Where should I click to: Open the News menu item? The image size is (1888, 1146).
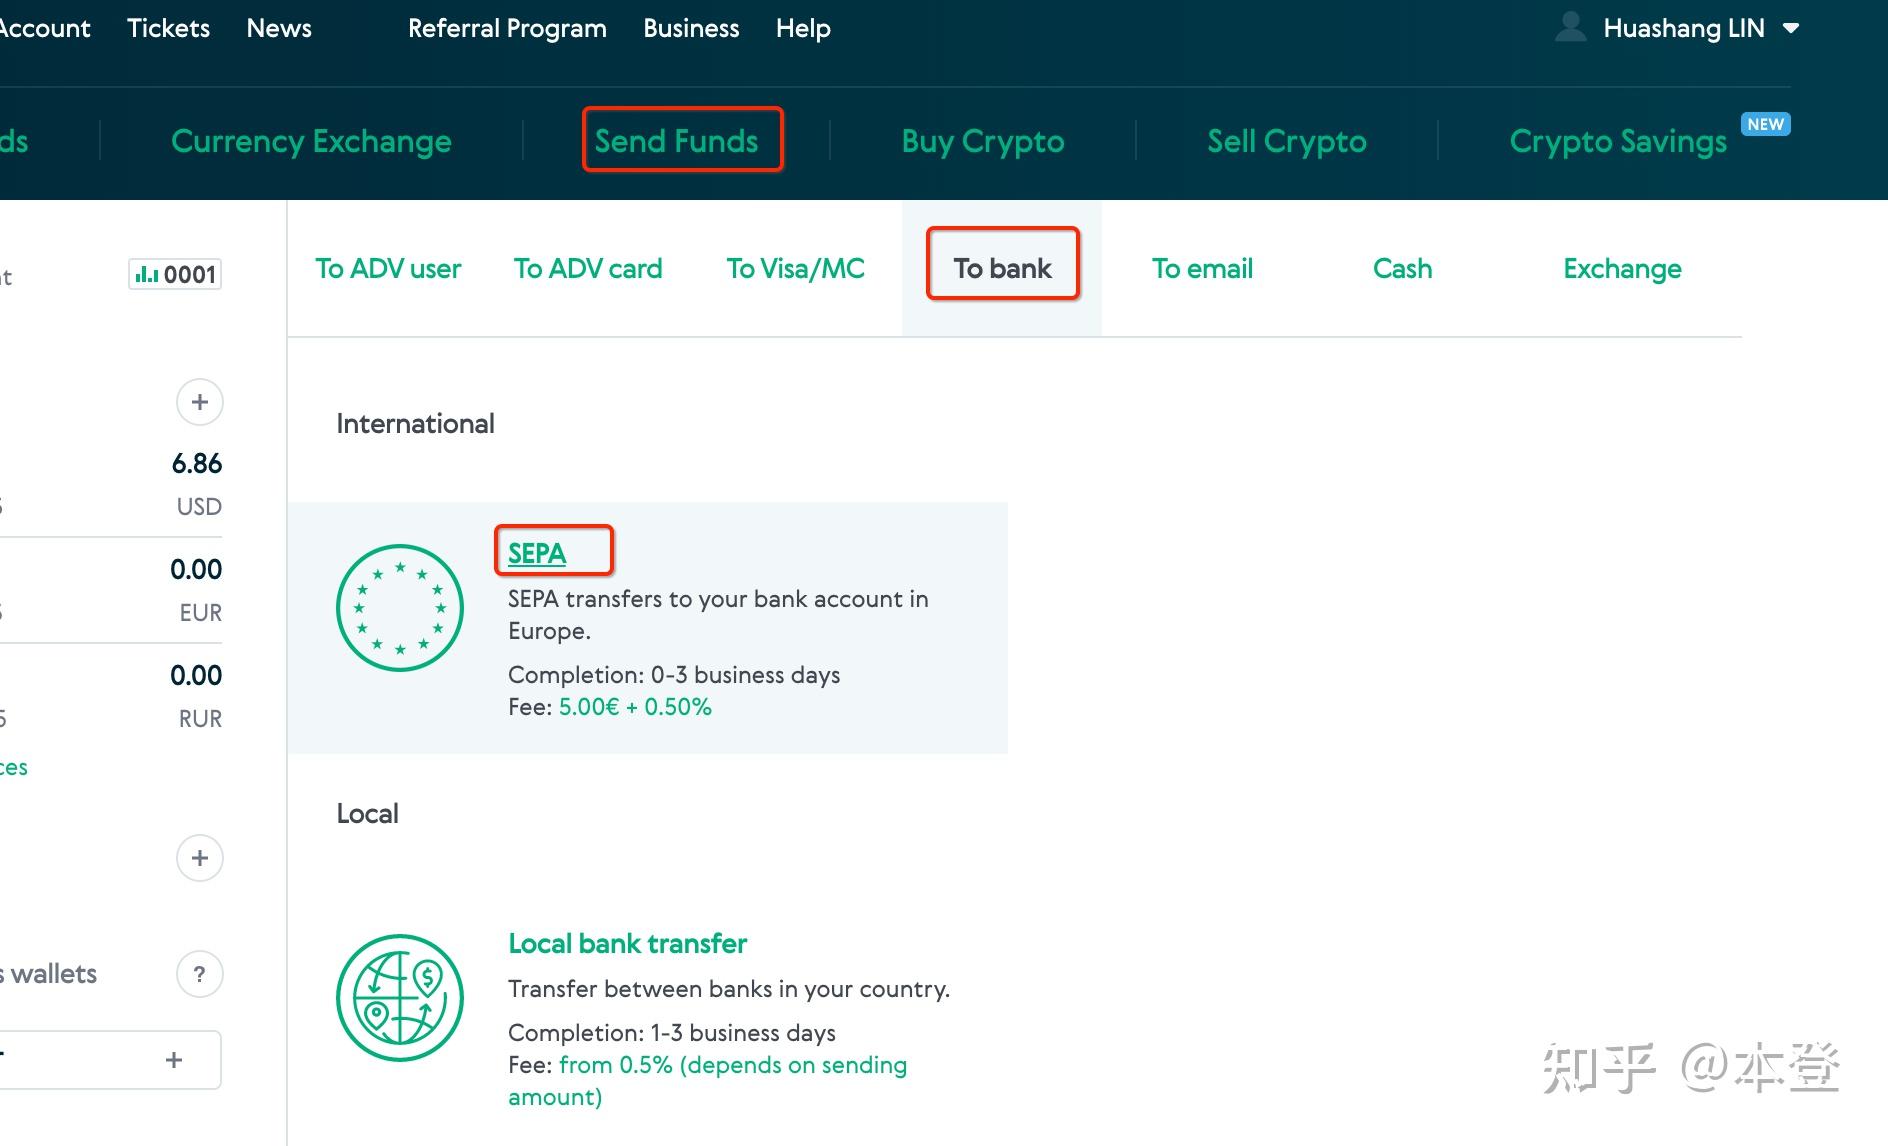(277, 27)
